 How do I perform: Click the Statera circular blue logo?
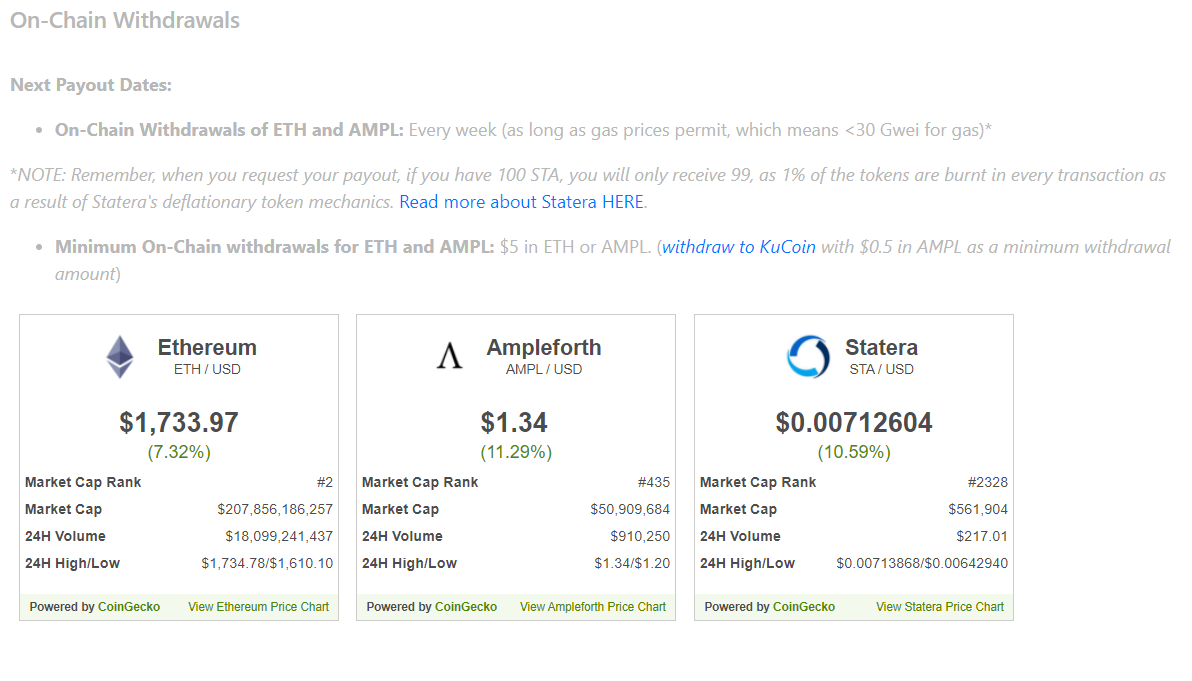pyautogui.click(x=808, y=356)
